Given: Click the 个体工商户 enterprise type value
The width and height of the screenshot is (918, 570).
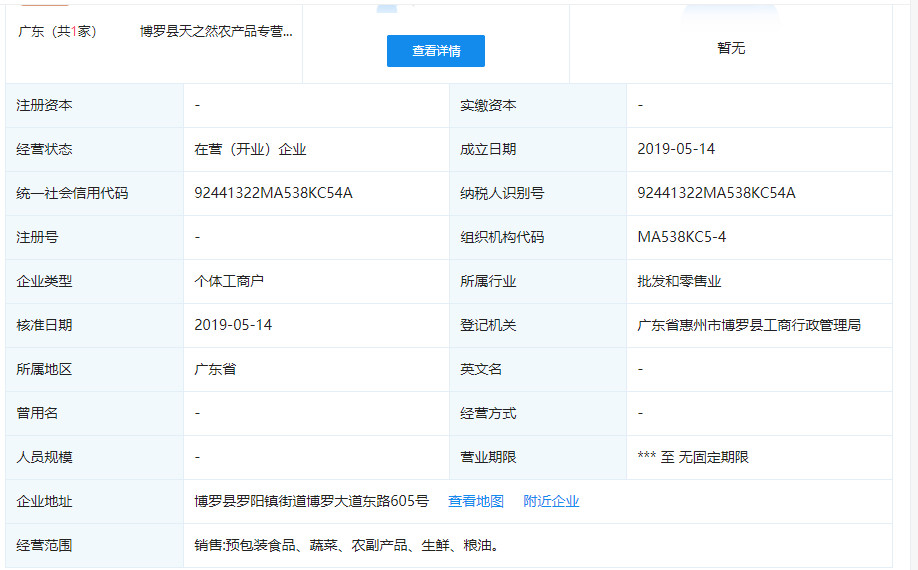Looking at the screenshot, I should [229, 281].
